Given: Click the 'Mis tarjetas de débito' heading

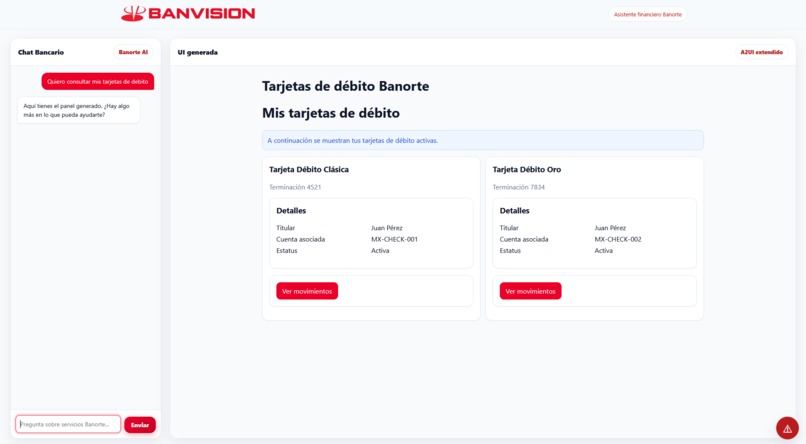Looking at the screenshot, I should pyautogui.click(x=331, y=113).
